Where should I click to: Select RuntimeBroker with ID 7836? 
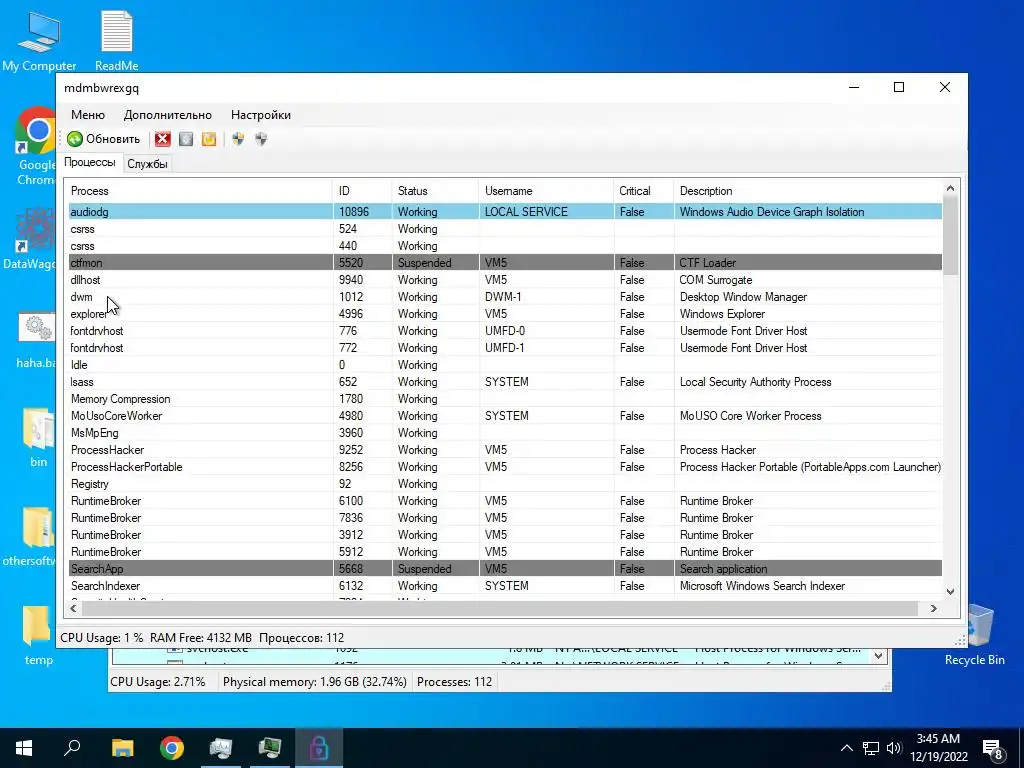click(x=505, y=517)
